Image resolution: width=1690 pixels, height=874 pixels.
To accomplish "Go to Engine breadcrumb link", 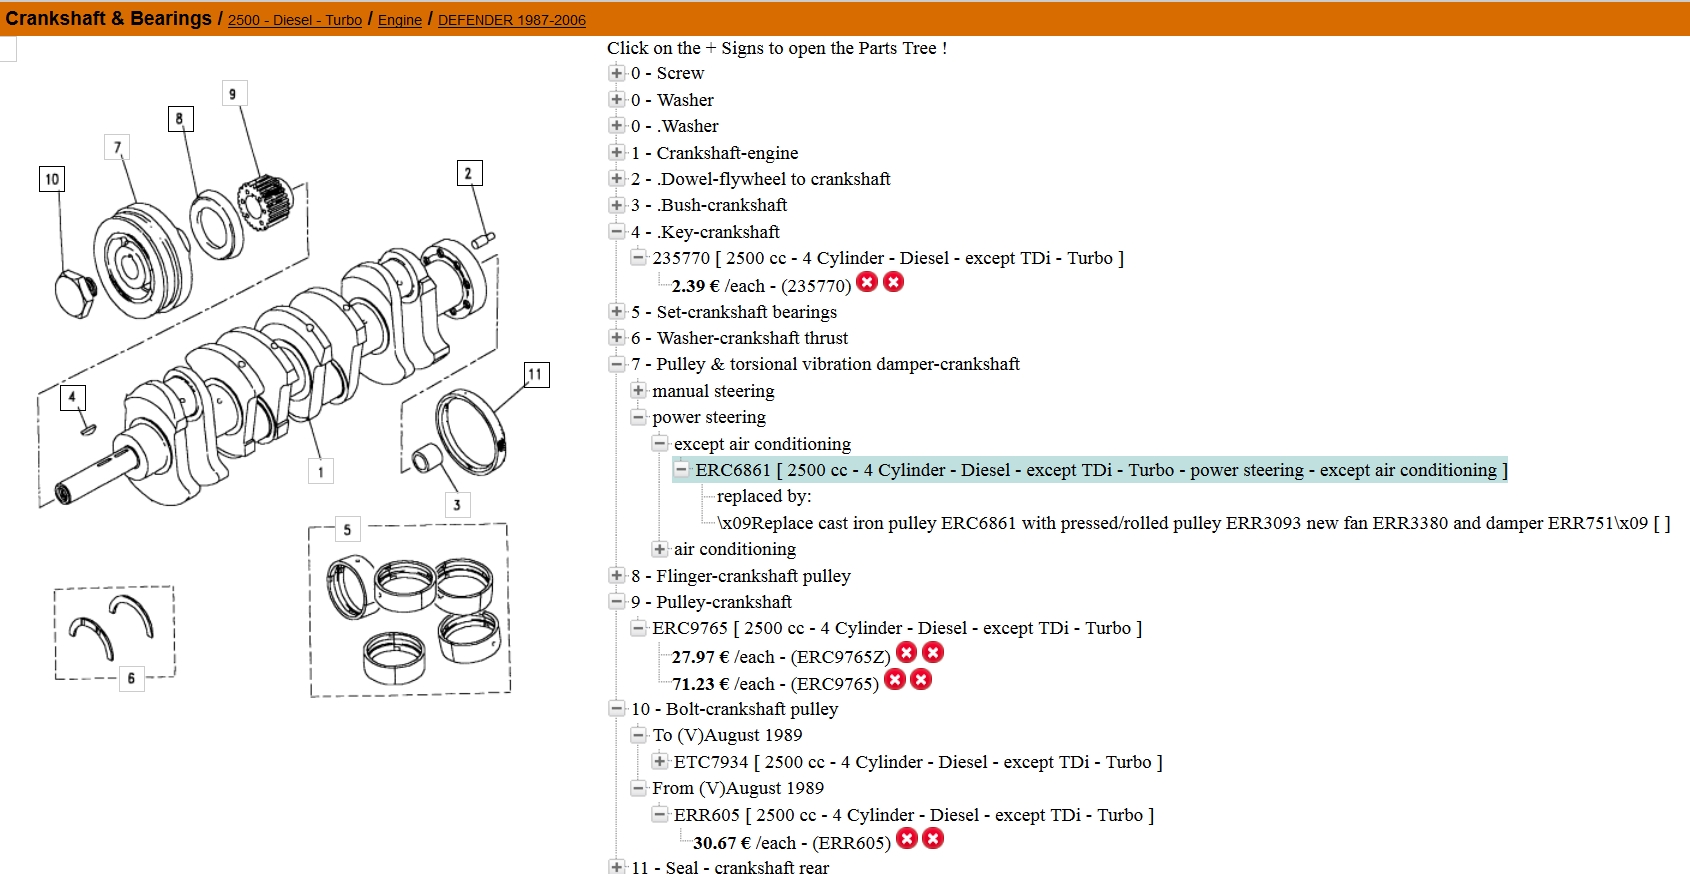I will (x=399, y=20).
